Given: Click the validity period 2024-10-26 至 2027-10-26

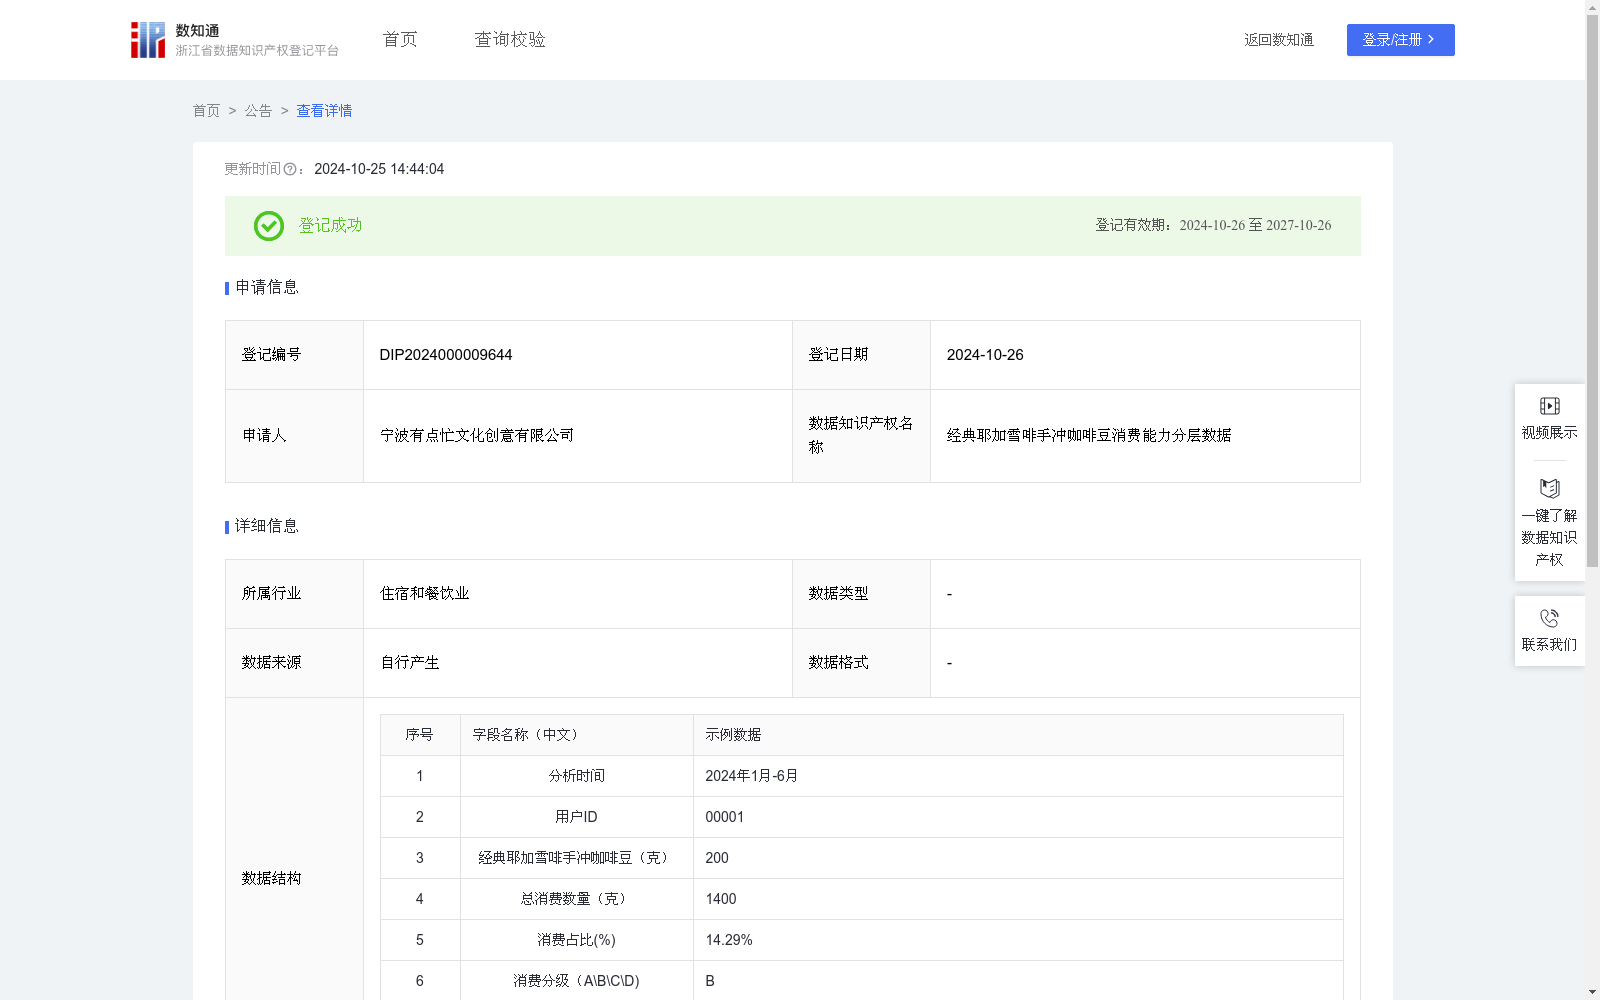Looking at the screenshot, I should tap(1255, 226).
